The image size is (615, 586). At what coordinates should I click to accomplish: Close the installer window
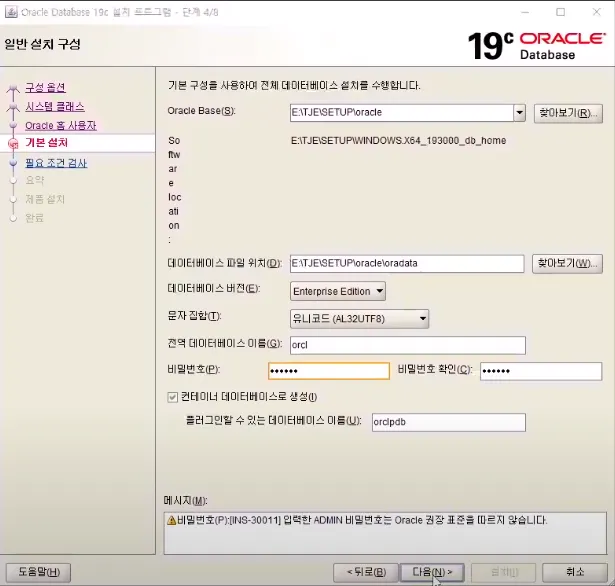click(597, 12)
